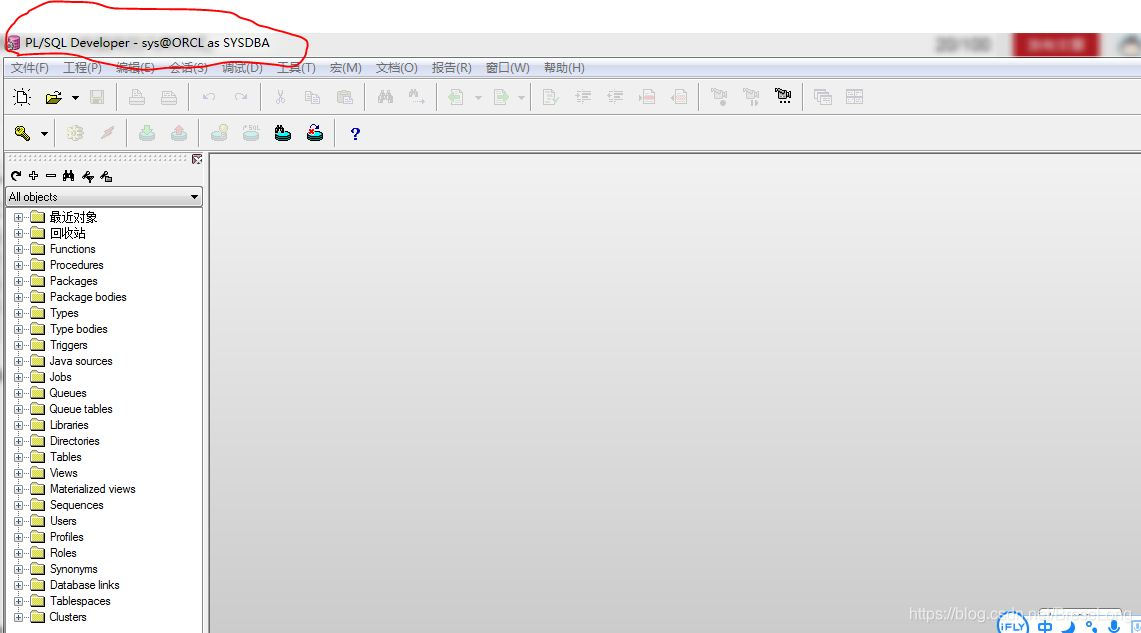Click the New file icon
The width and height of the screenshot is (1141, 633).
[23, 97]
